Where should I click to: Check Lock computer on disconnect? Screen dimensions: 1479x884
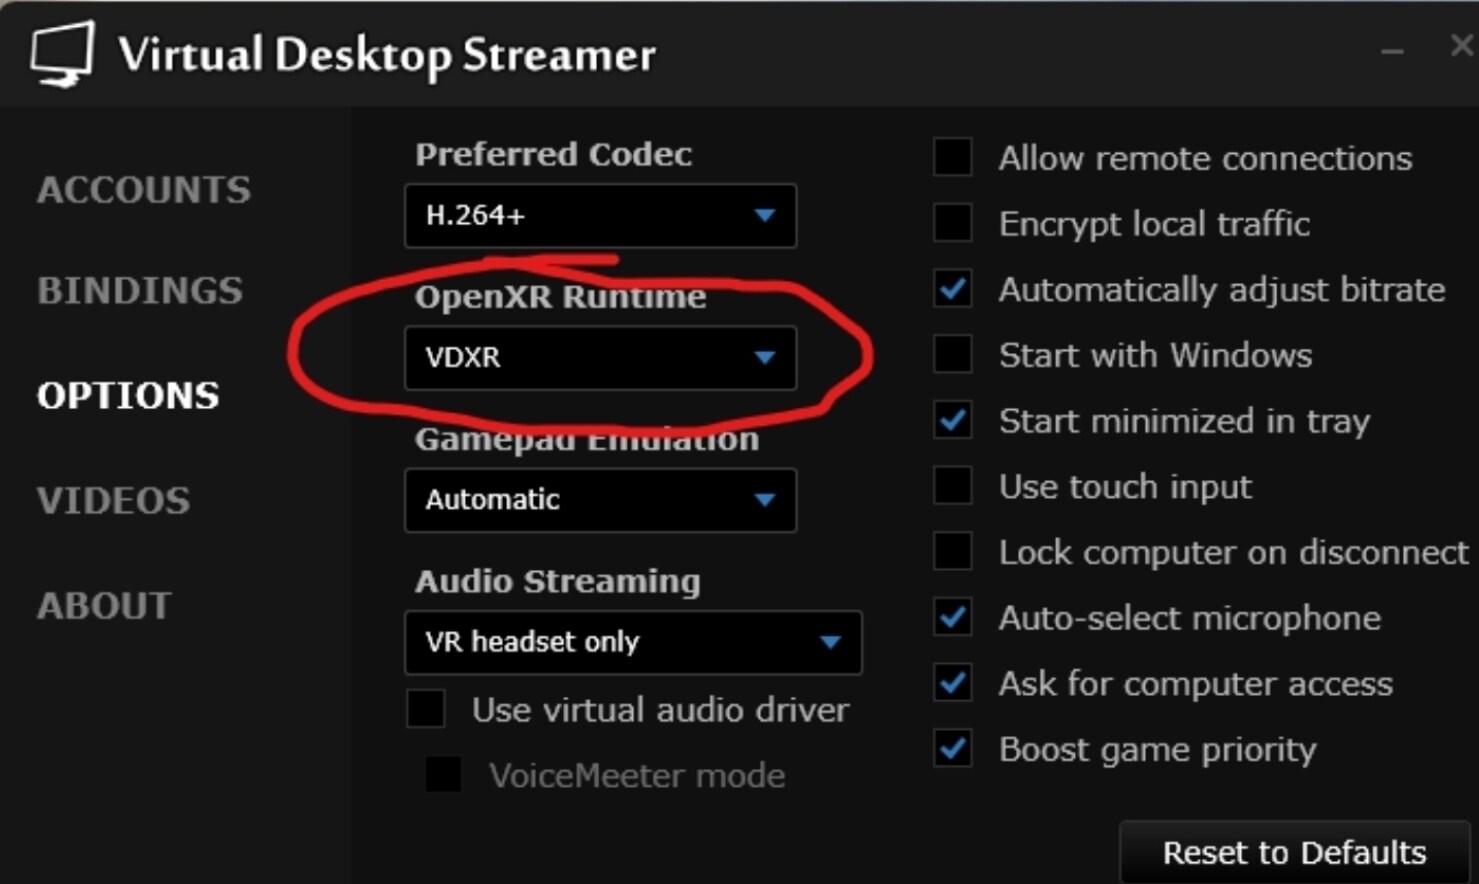[952, 551]
